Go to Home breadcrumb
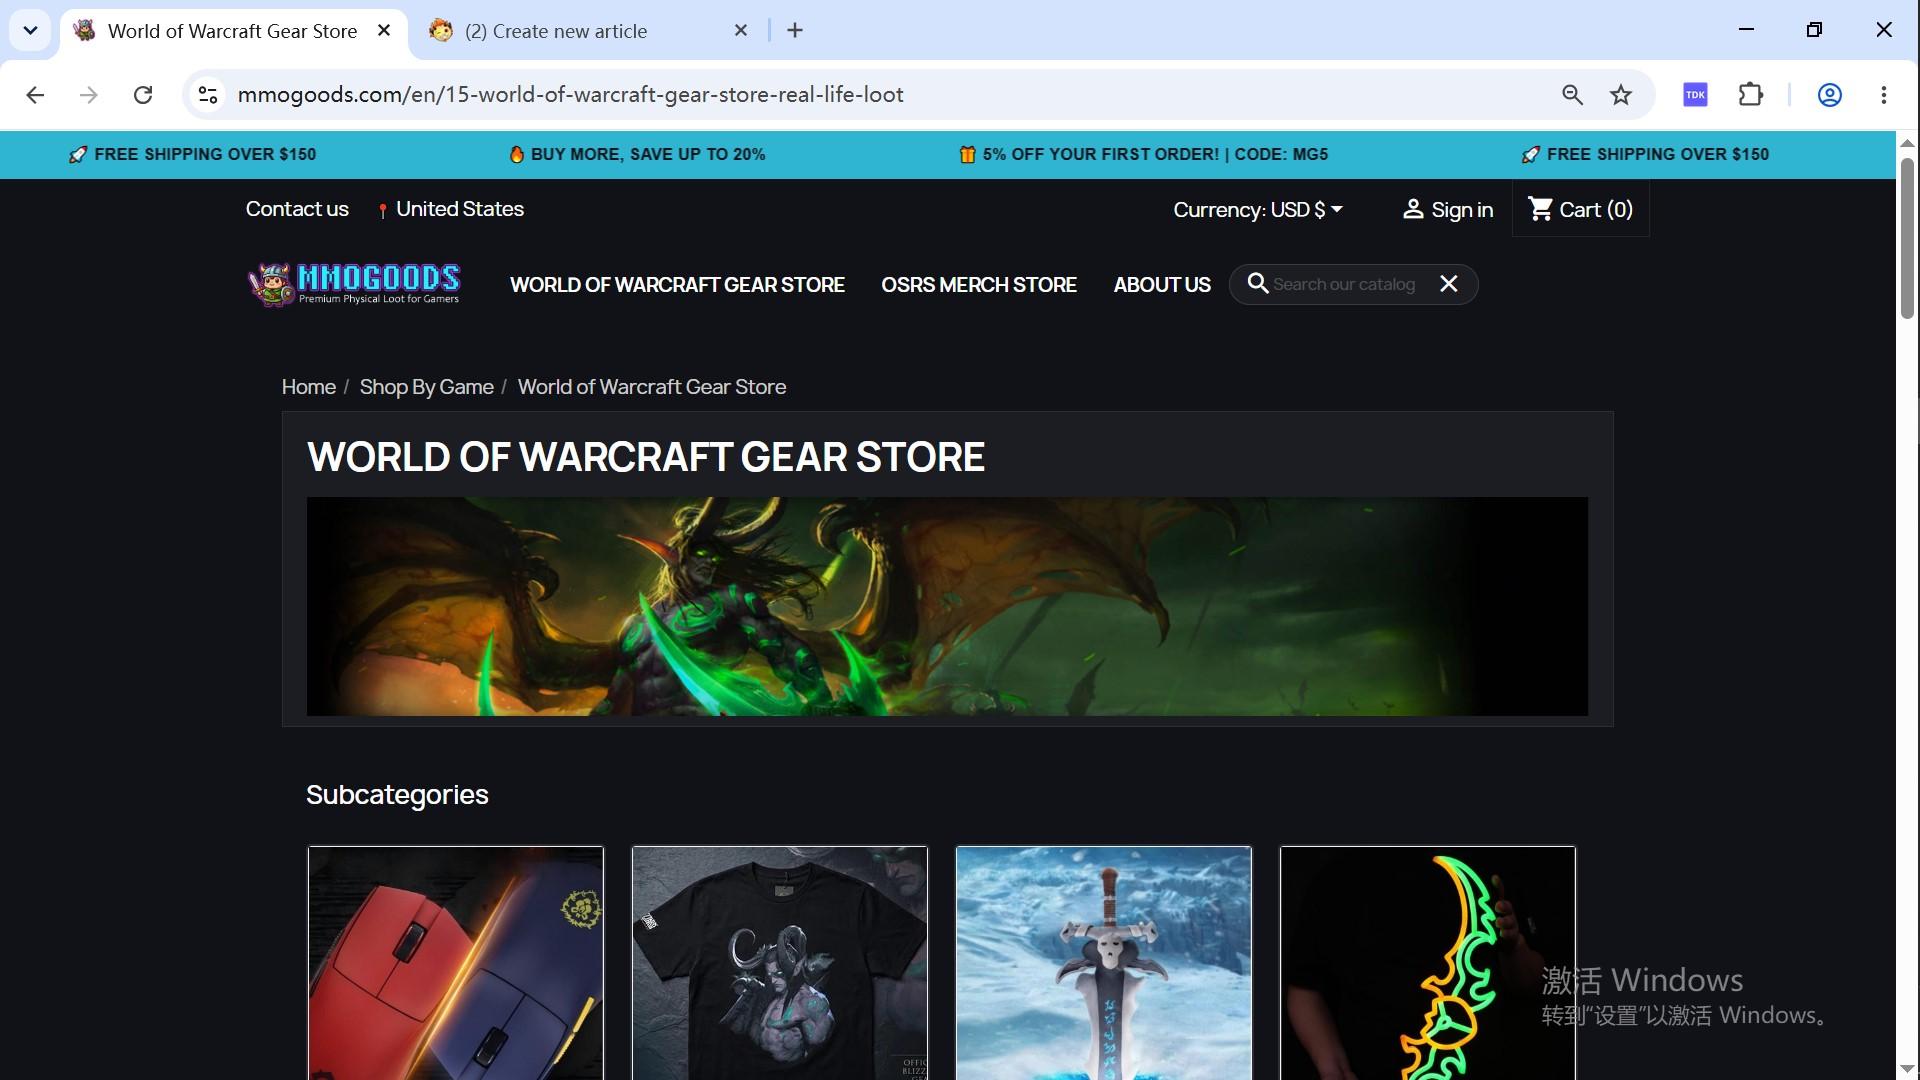This screenshot has width=1920, height=1080. pos(308,387)
